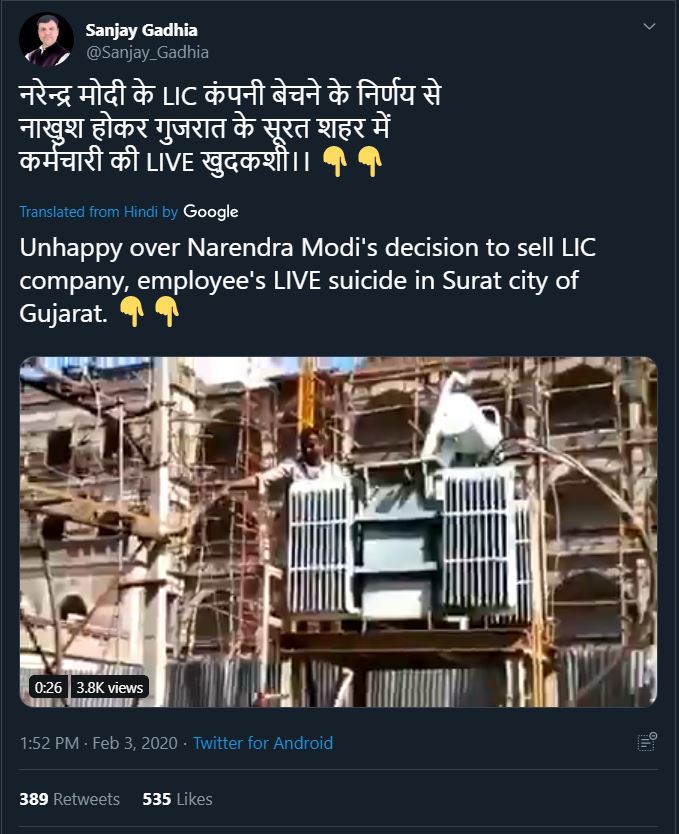Image resolution: width=679 pixels, height=834 pixels.
Task: Click the Twitter for Android source link
Action: pos(263,743)
